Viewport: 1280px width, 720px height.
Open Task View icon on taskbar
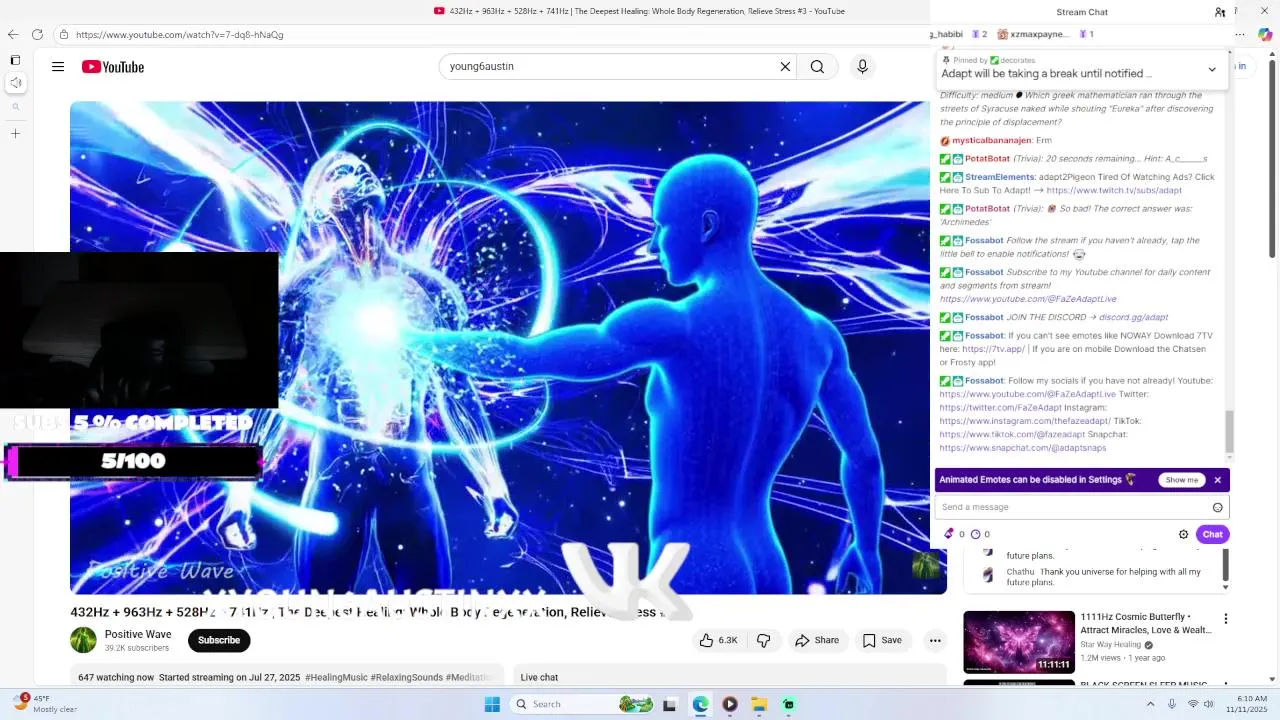(x=670, y=704)
